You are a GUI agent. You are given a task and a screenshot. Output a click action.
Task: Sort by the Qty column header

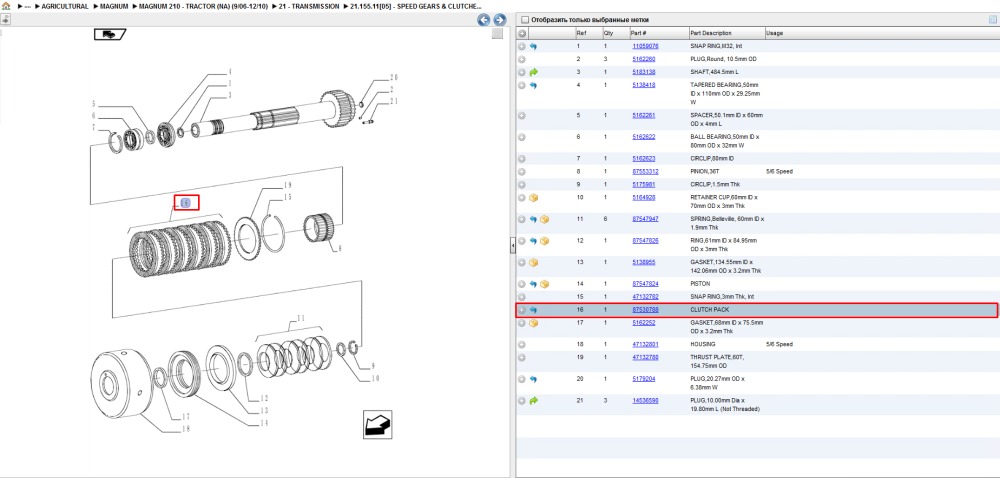coord(608,33)
